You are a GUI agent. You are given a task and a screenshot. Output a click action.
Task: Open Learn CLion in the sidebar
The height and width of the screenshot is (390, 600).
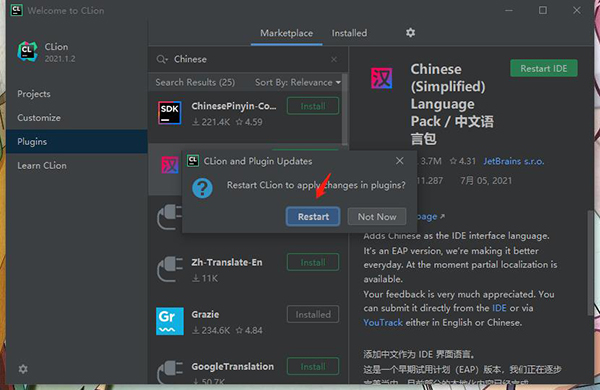42,165
